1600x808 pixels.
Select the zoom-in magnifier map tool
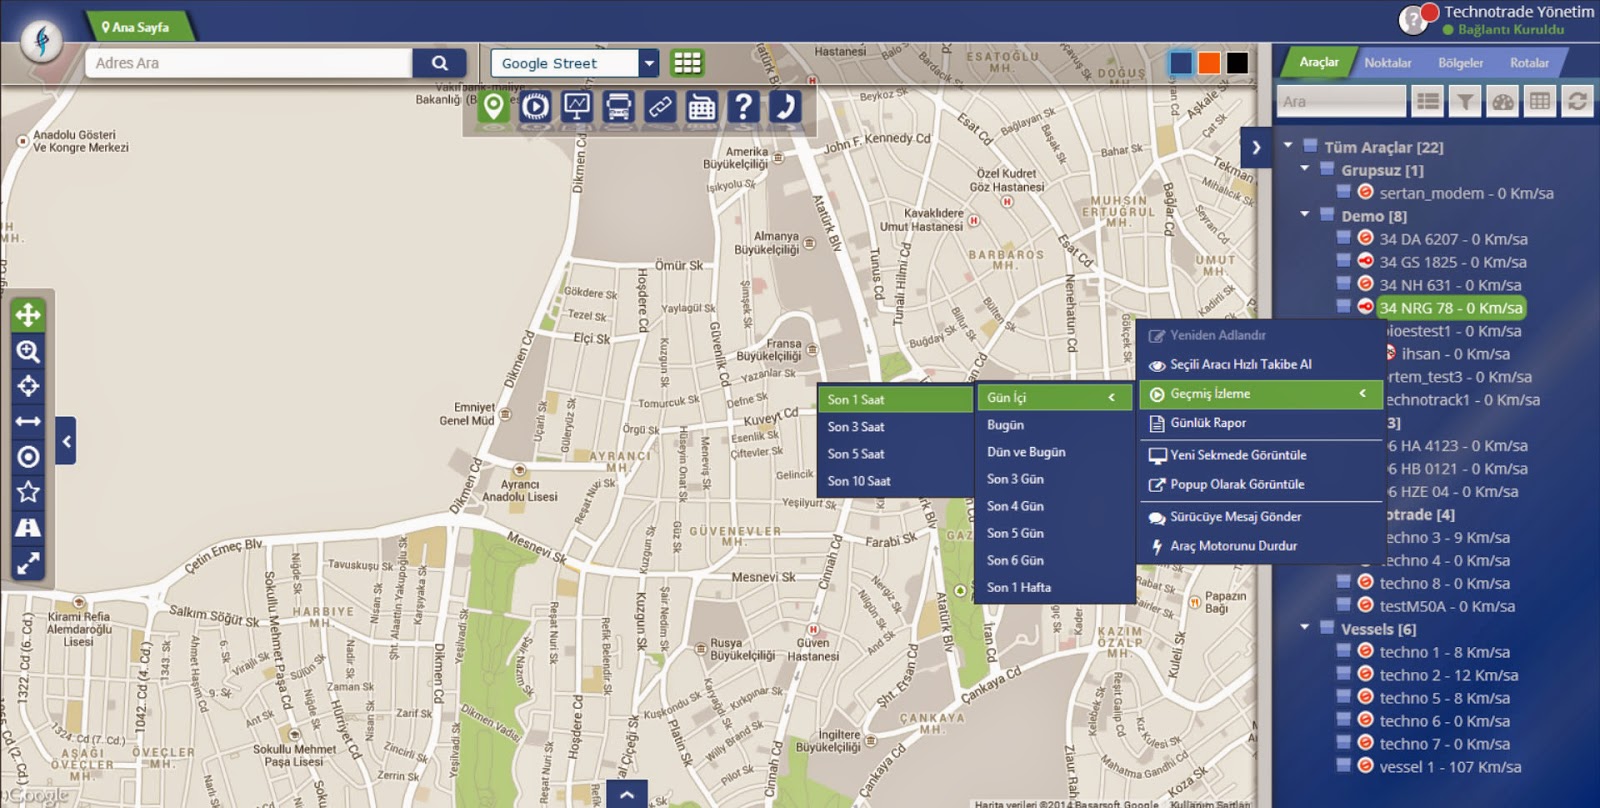[x=28, y=351]
